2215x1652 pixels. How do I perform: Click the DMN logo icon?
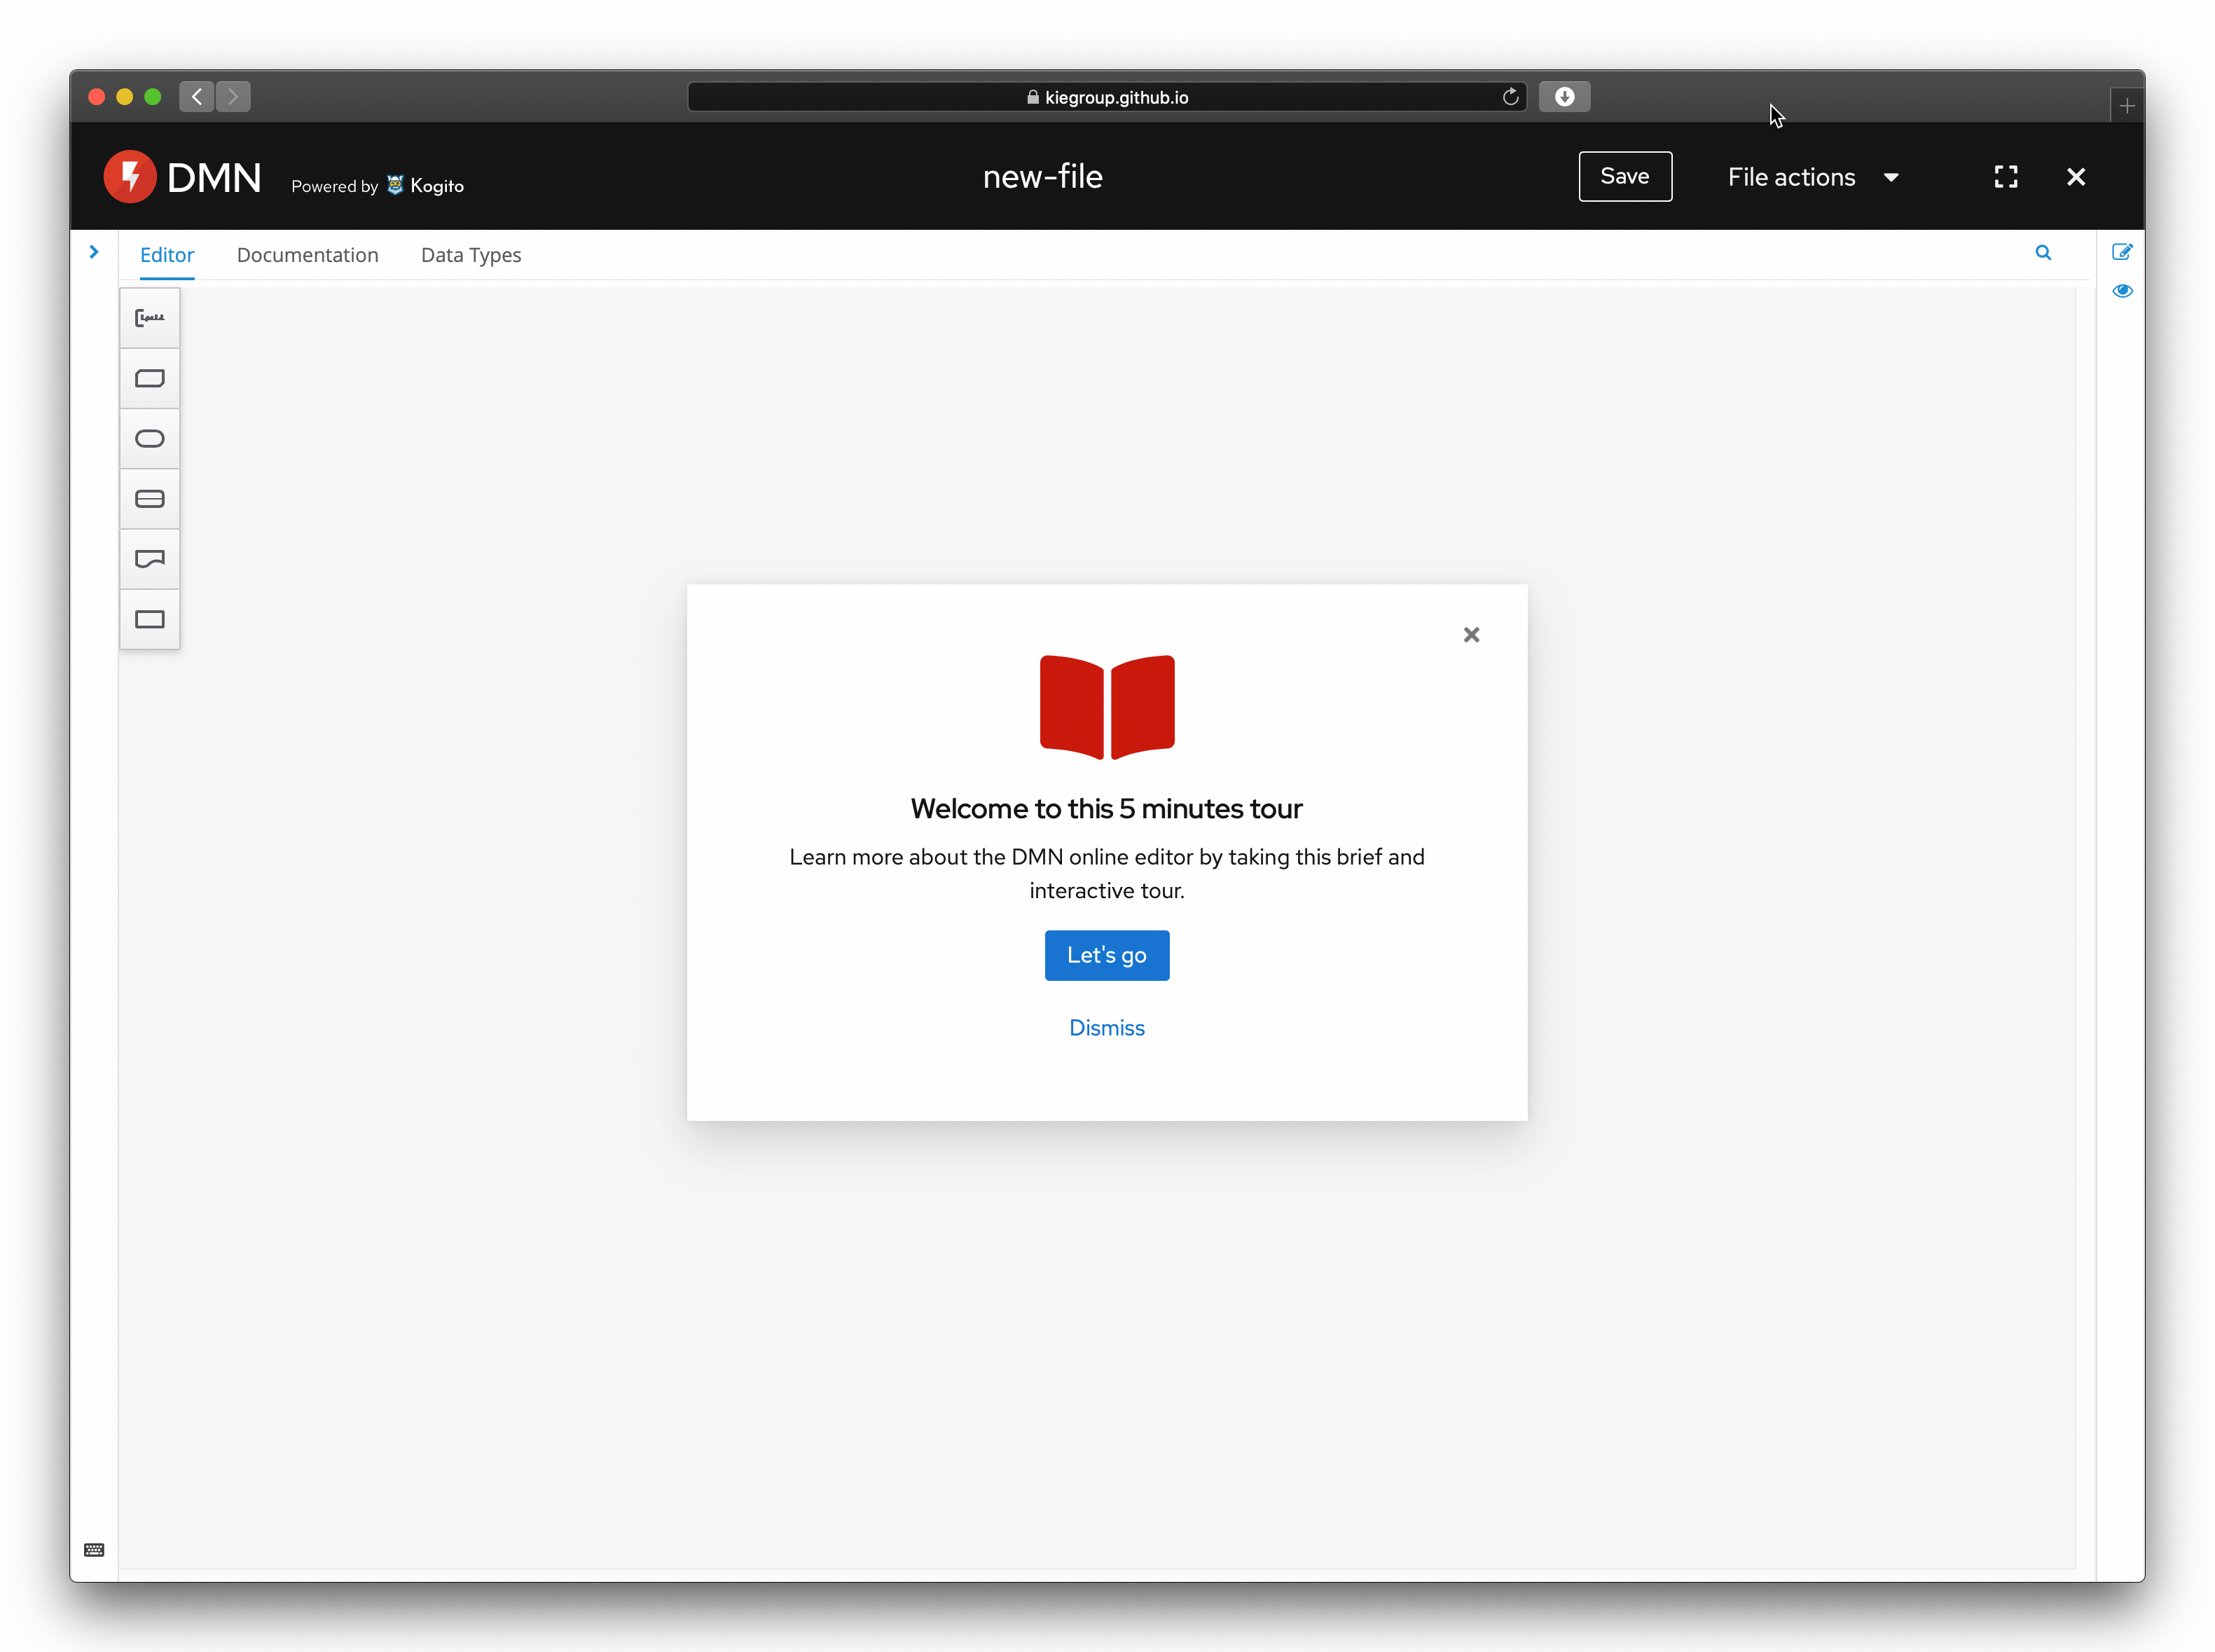[130, 177]
